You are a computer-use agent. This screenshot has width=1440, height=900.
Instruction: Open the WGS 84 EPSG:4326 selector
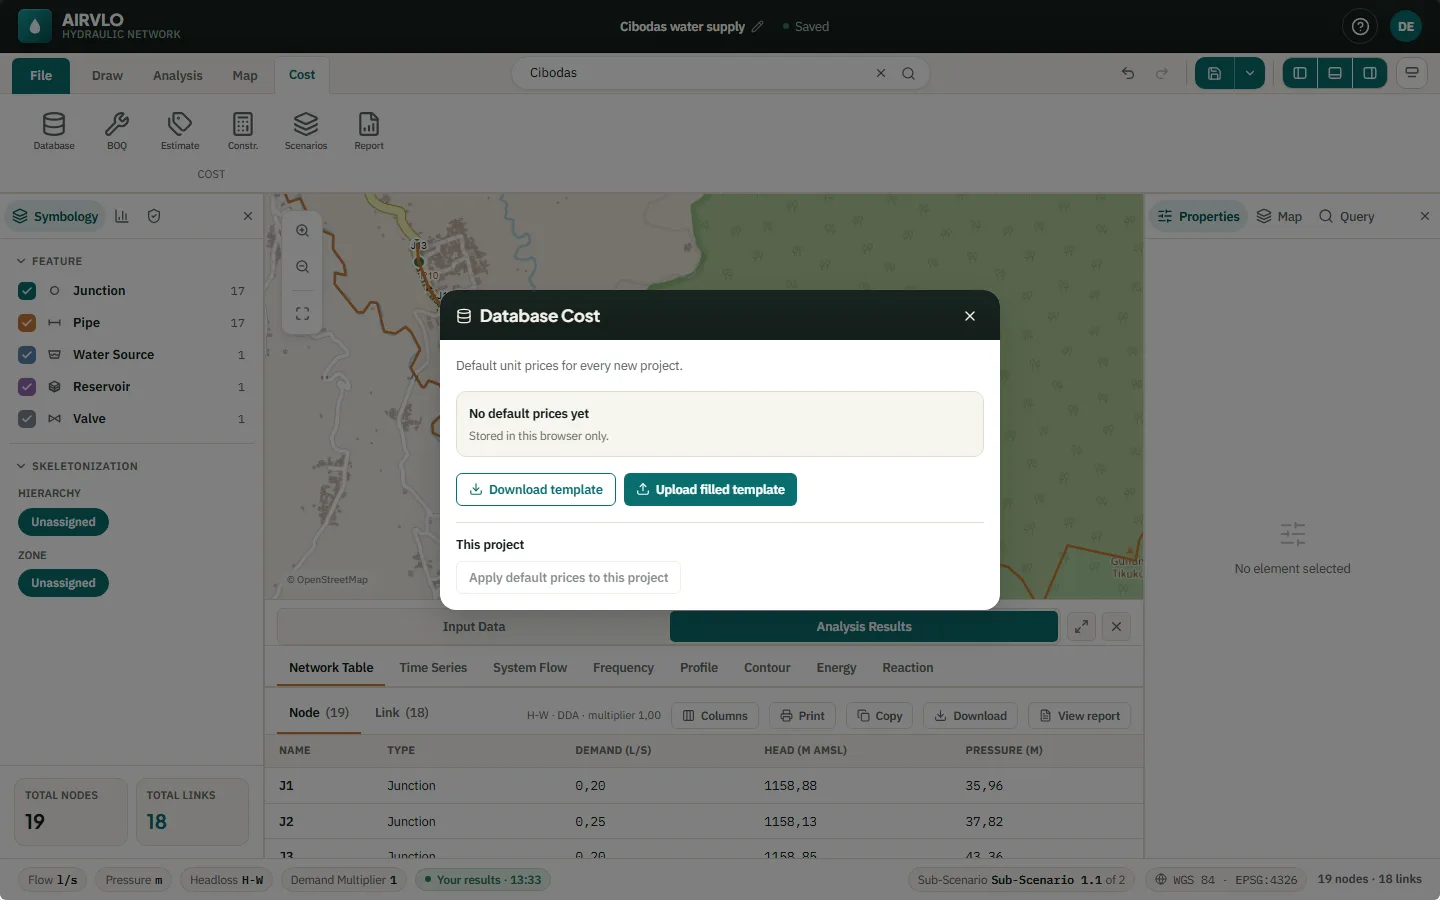pos(1226,880)
